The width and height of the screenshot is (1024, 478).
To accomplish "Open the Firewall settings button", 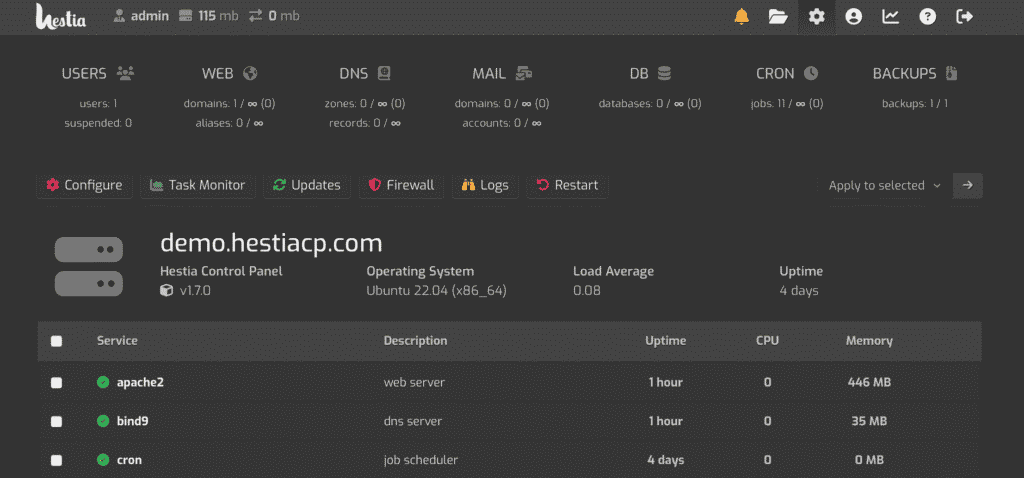I will (x=401, y=185).
